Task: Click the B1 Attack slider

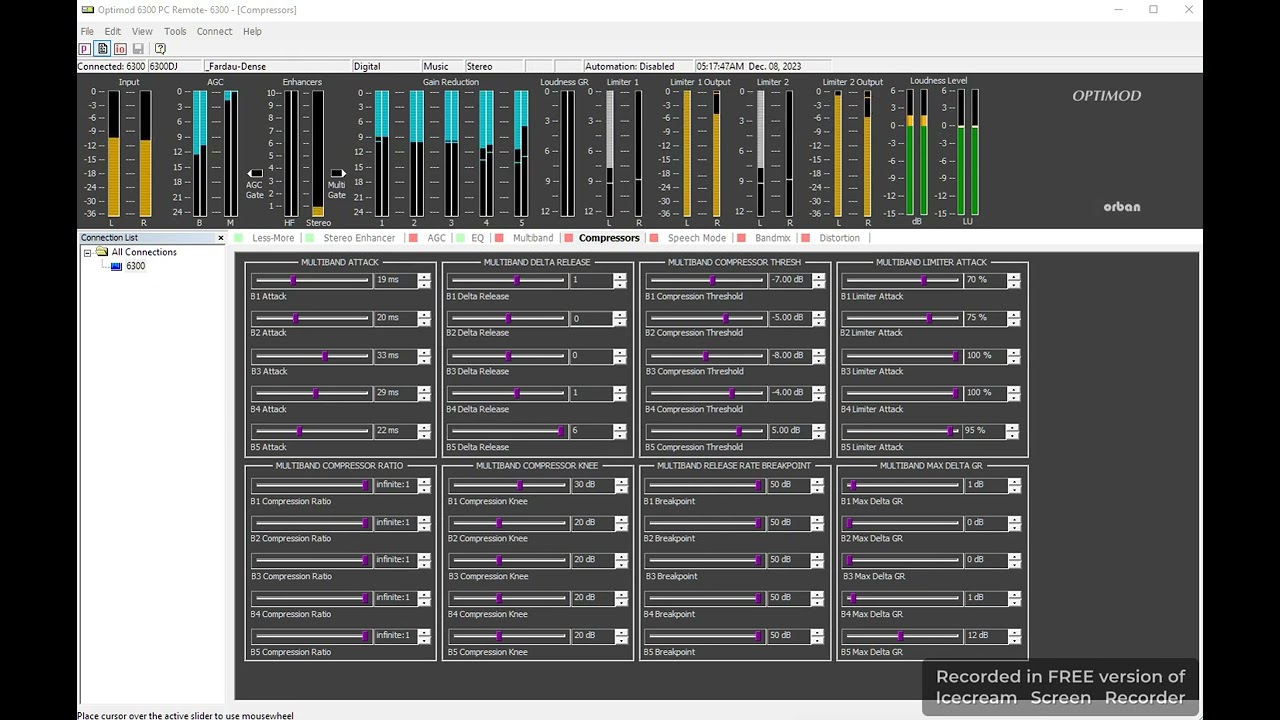Action: (311, 280)
